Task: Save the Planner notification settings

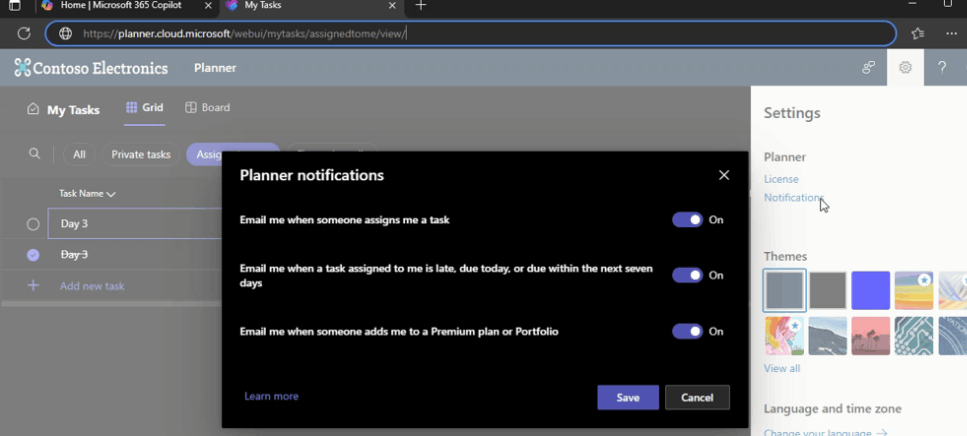Action: (628, 398)
